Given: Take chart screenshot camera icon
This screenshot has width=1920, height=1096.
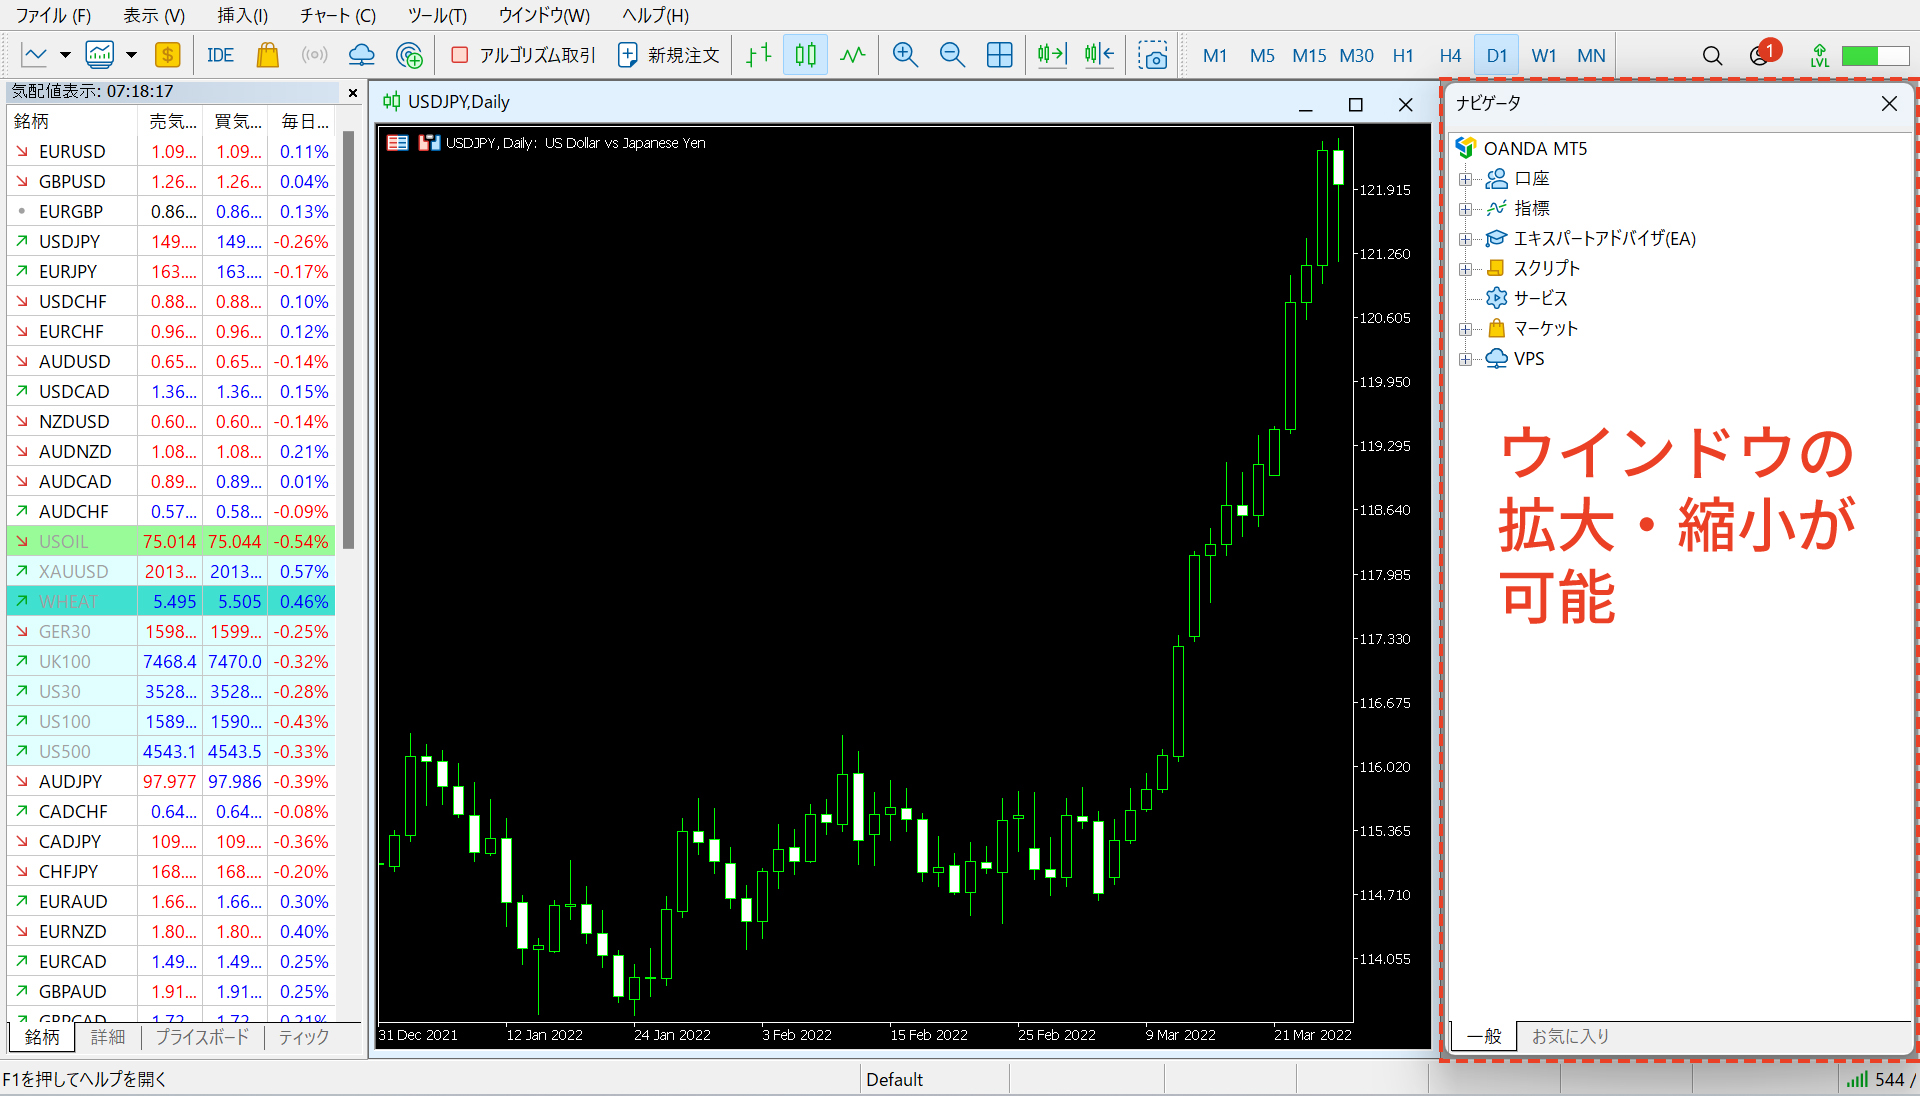Looking at the screenshot, I should tap(1153, 55).
